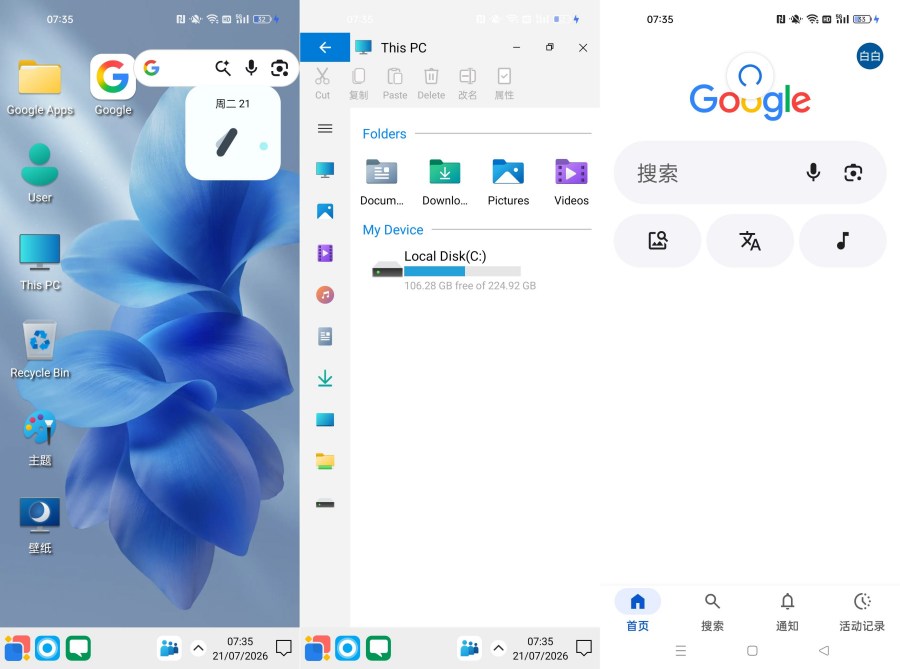Tap Android home navigation button

point(752,651)
